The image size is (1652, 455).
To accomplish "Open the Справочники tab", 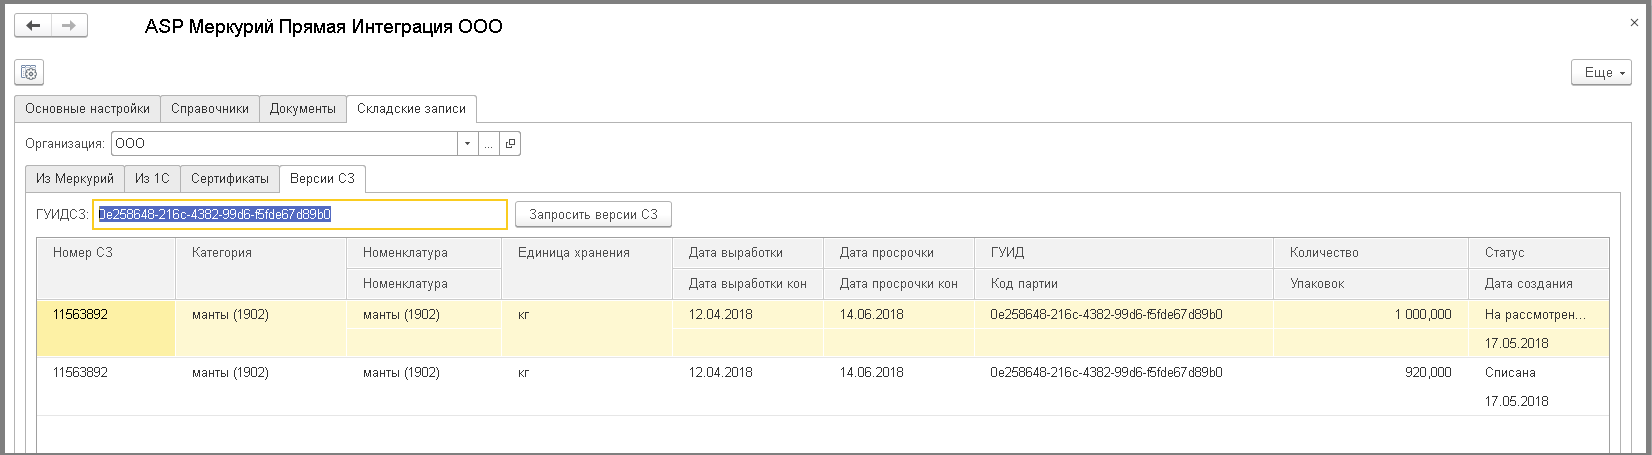I will click(210, 109).
